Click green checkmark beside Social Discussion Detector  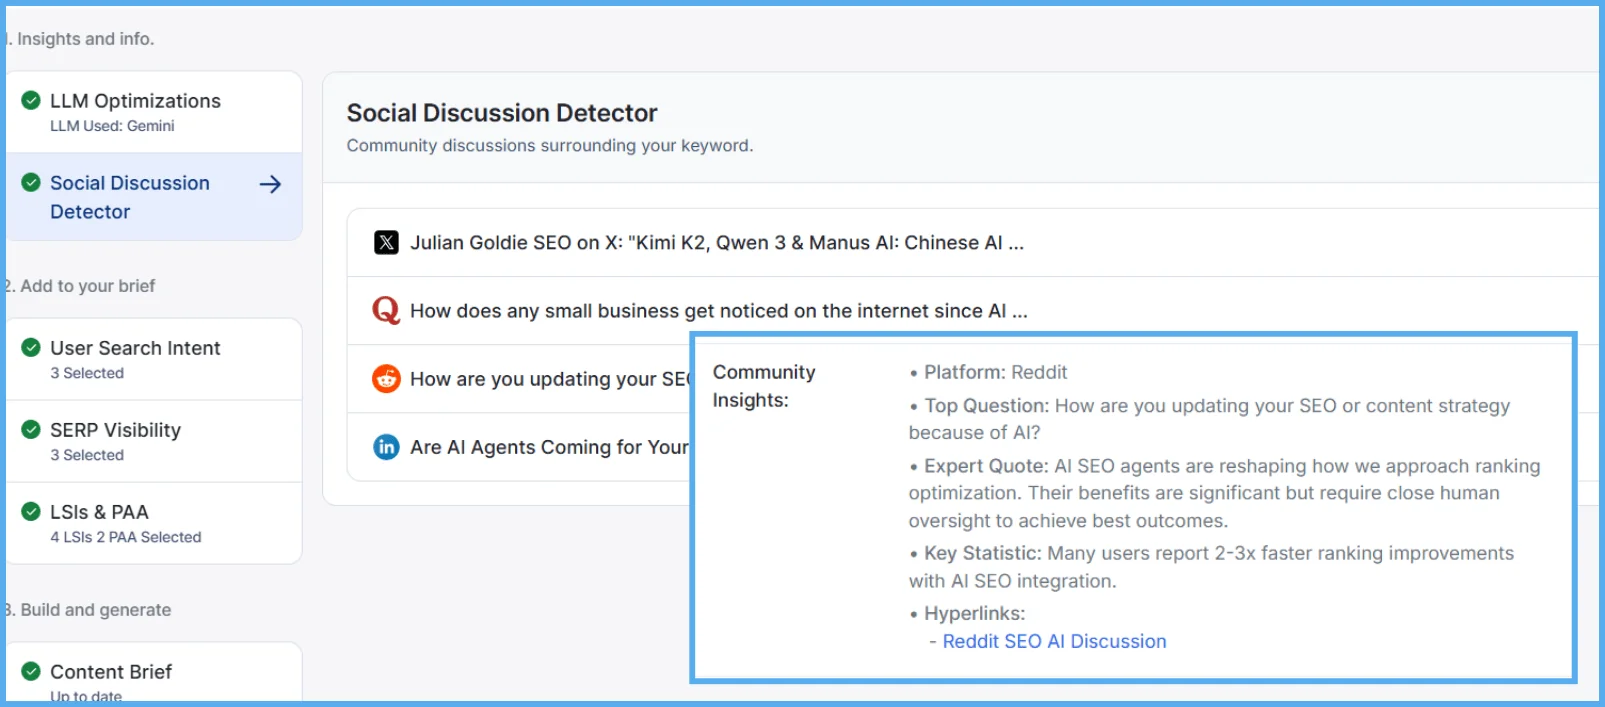31,182
